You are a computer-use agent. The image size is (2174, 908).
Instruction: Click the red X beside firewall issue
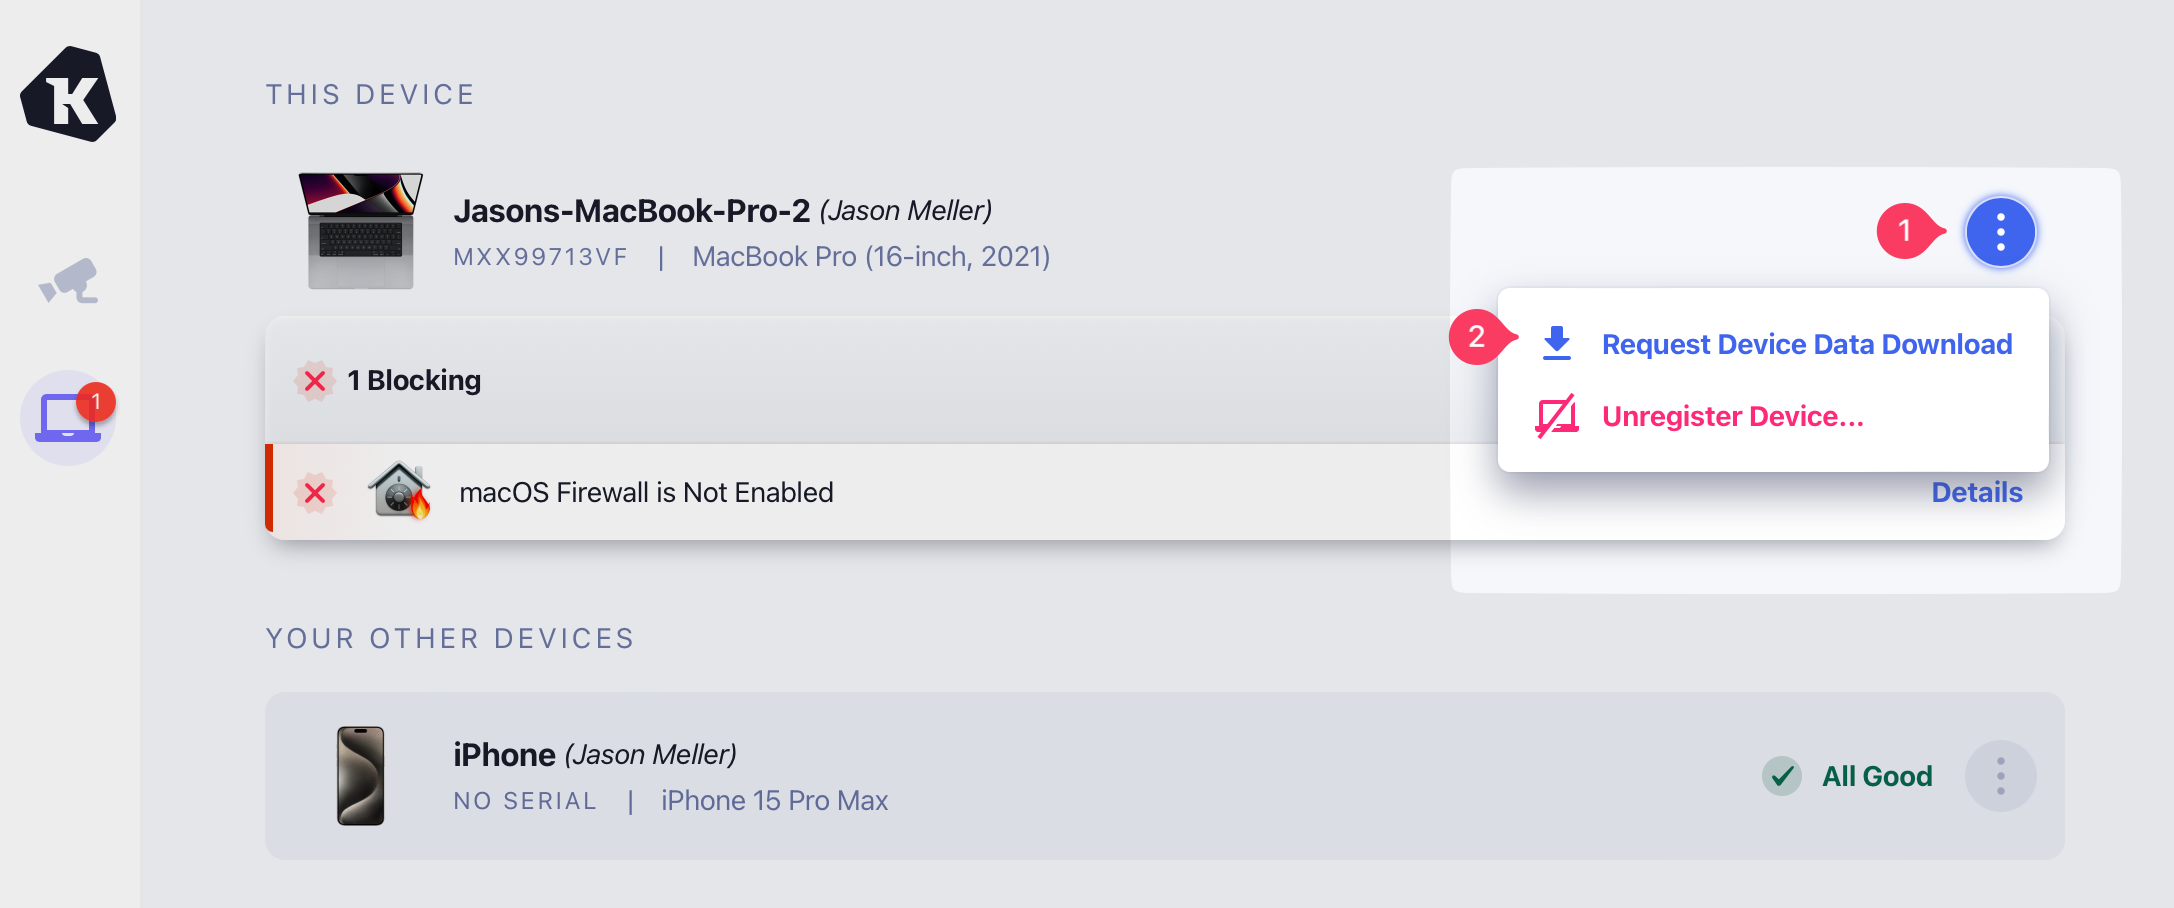click(x=315, y=493)
